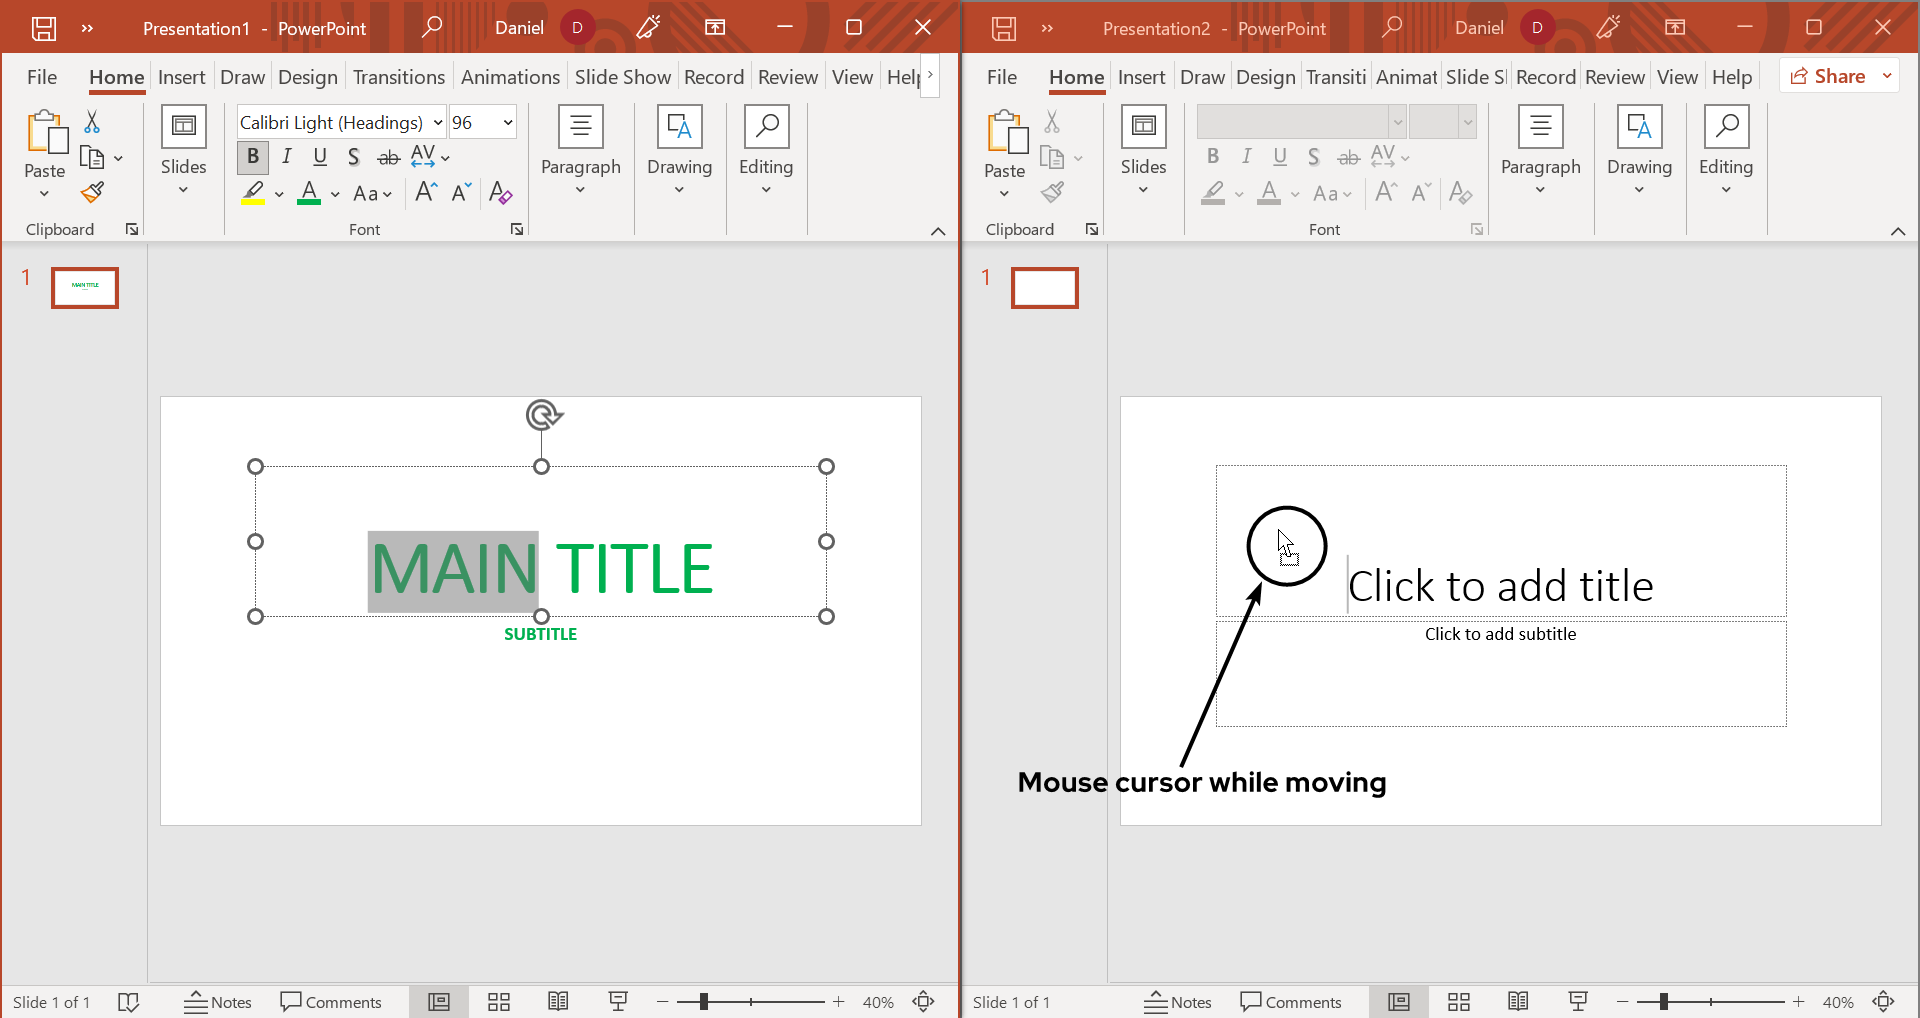The image size is (1920, 1018).
Task: Open Paragraph dropdown in Presentation2 ribbon
Action: (x=1540, y=150)
